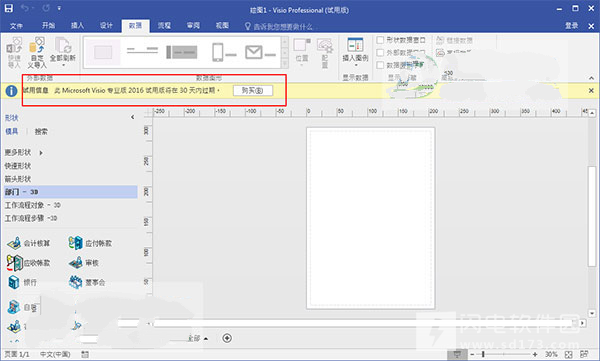Open the 模具 stencils tab
Screen dimensions: 600x361
coord(11,131)
